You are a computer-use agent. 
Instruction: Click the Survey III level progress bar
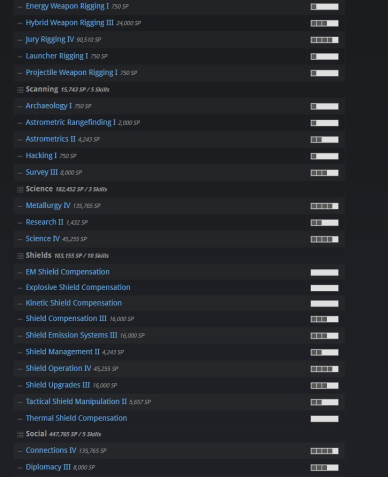324,173
